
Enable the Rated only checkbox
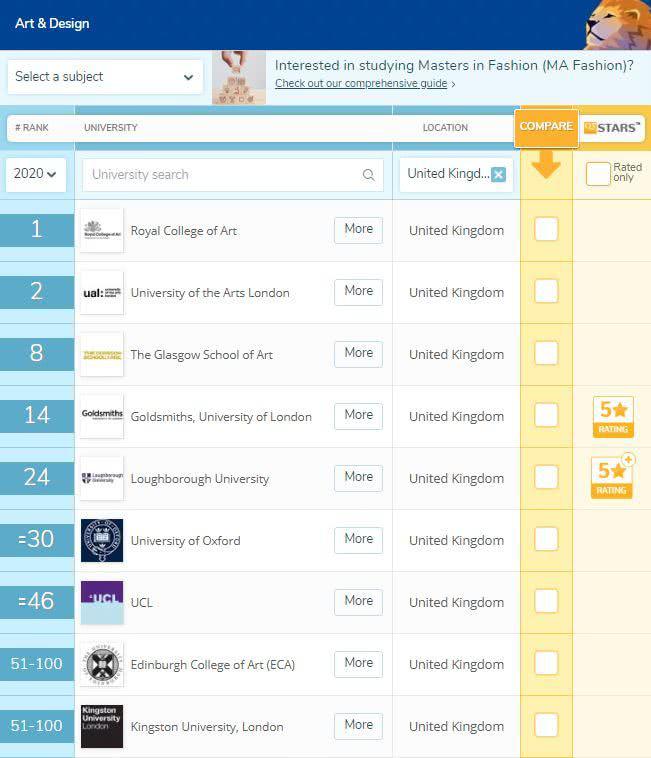pos(597,174)
